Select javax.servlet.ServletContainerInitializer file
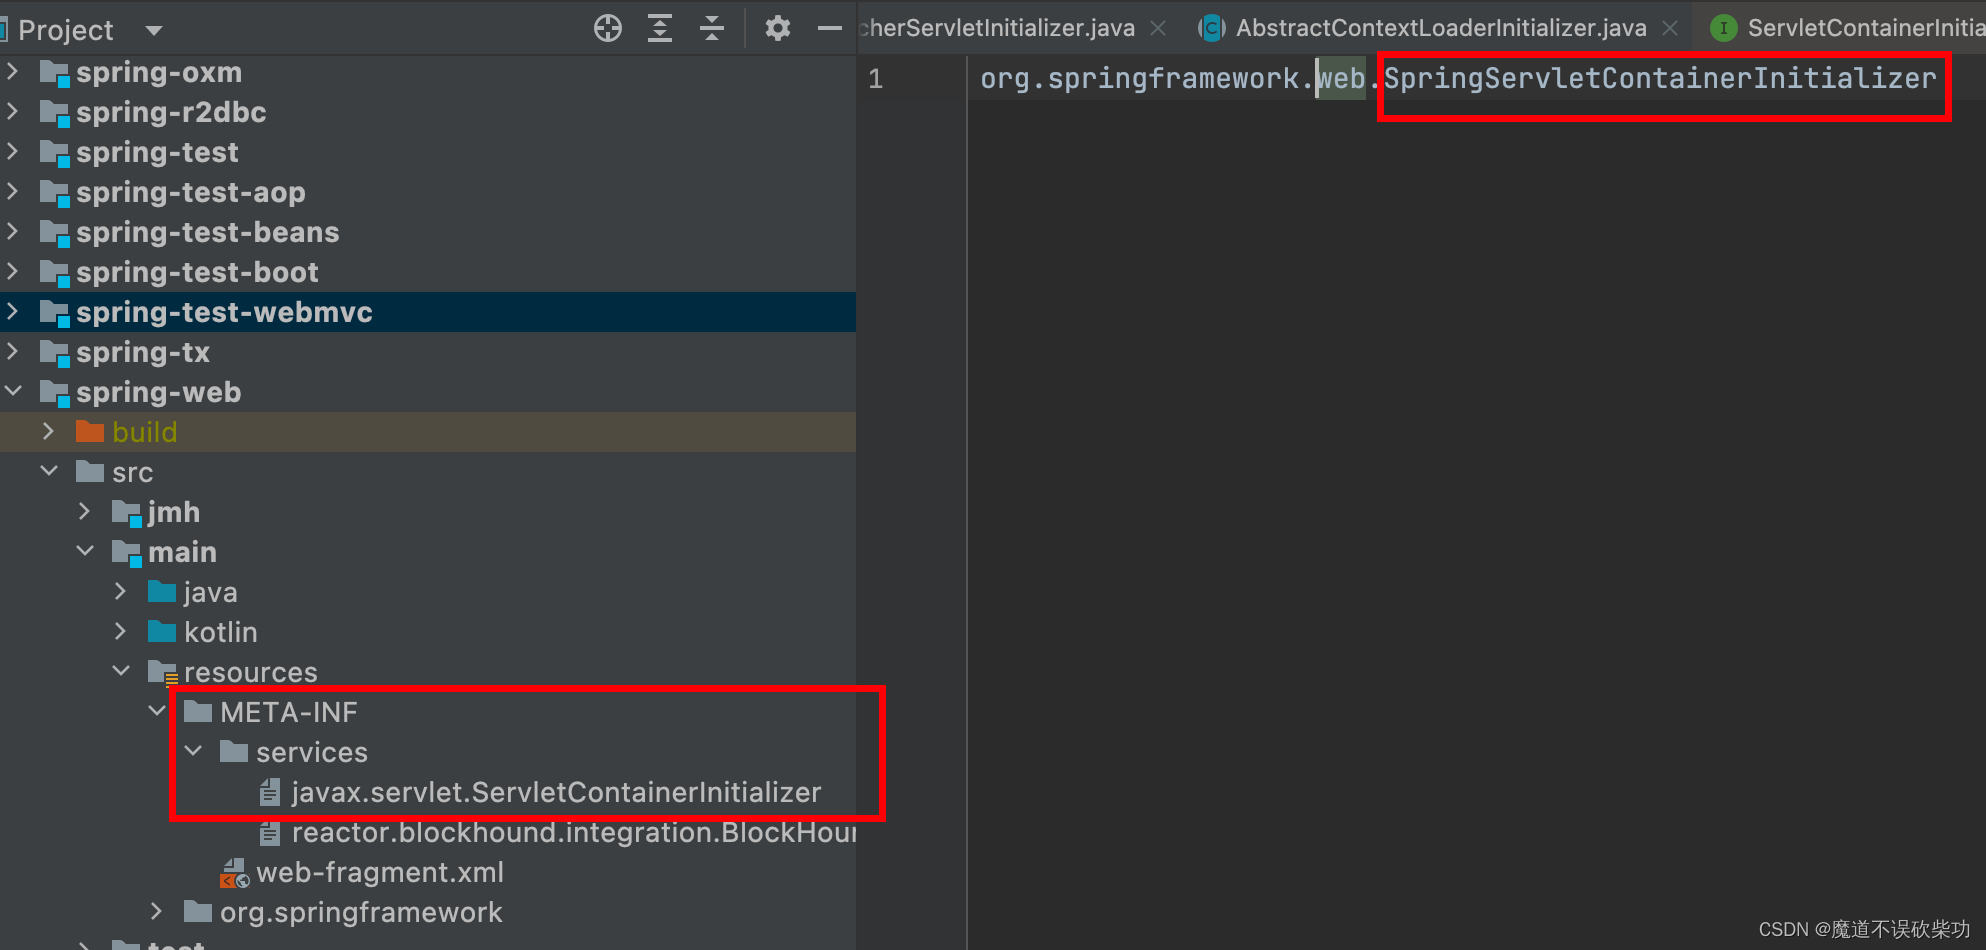 click(x=556, y=793)
